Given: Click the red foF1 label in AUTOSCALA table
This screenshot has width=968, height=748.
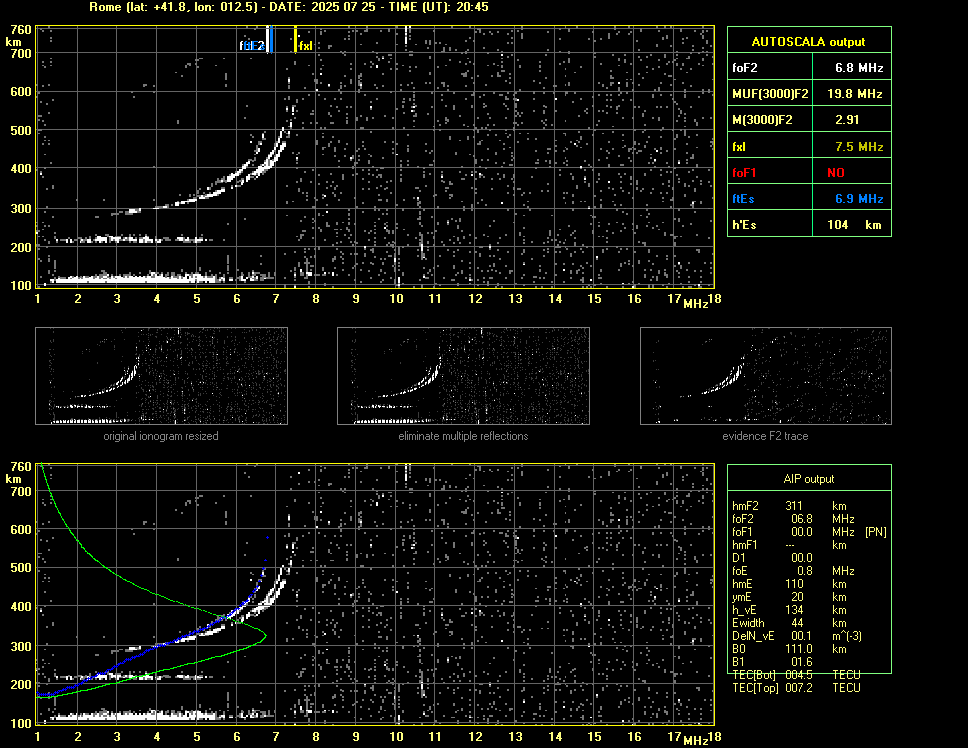Looking at the screenshot, I should pyautogui.click(x=744, y=173).
